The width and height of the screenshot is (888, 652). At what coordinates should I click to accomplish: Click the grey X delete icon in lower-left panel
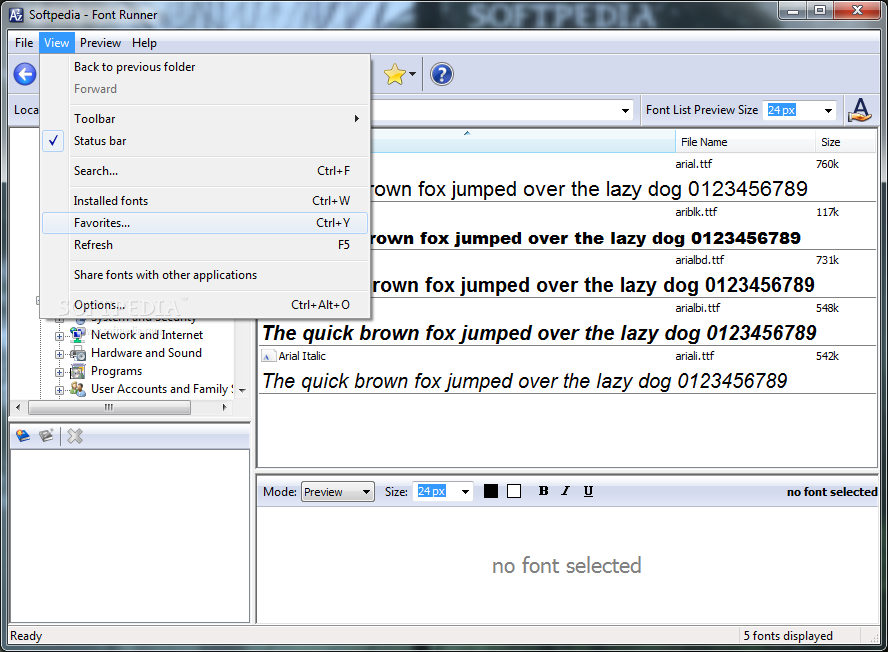click(75, 436)
